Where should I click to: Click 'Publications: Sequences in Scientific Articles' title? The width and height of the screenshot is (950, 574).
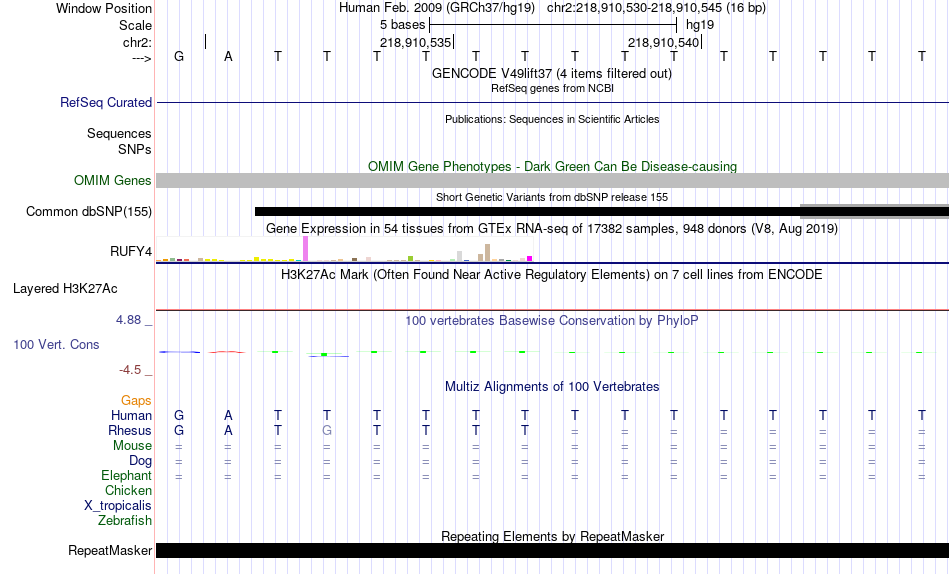(552, 119)
